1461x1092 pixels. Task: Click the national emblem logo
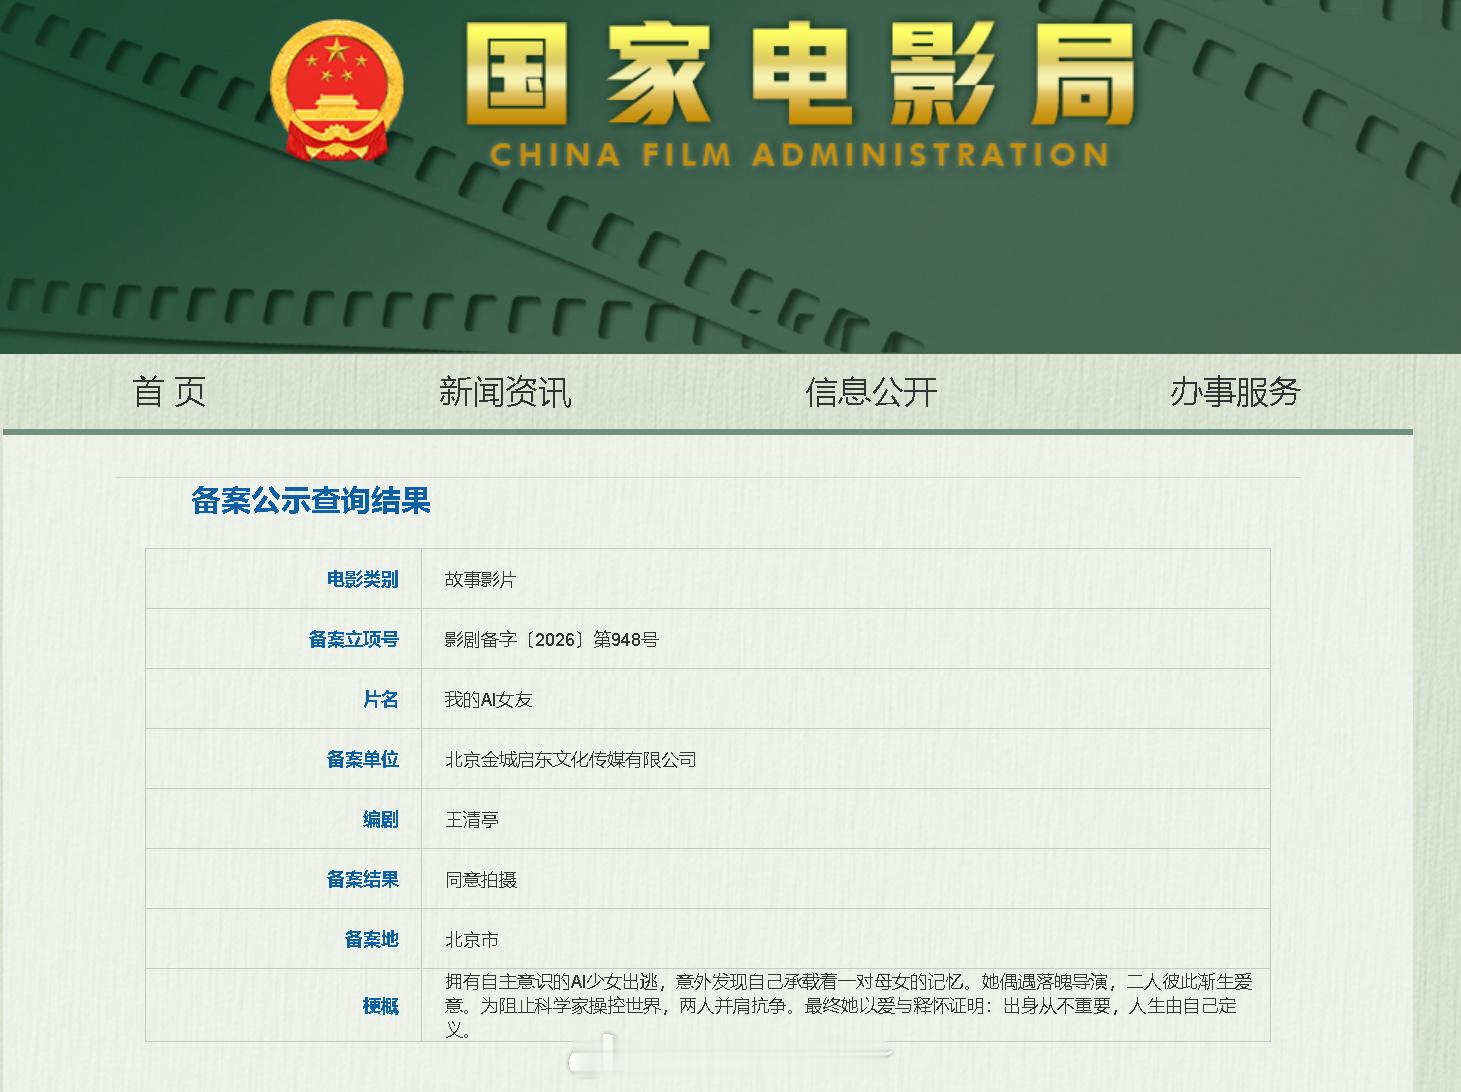coord(336,91)
